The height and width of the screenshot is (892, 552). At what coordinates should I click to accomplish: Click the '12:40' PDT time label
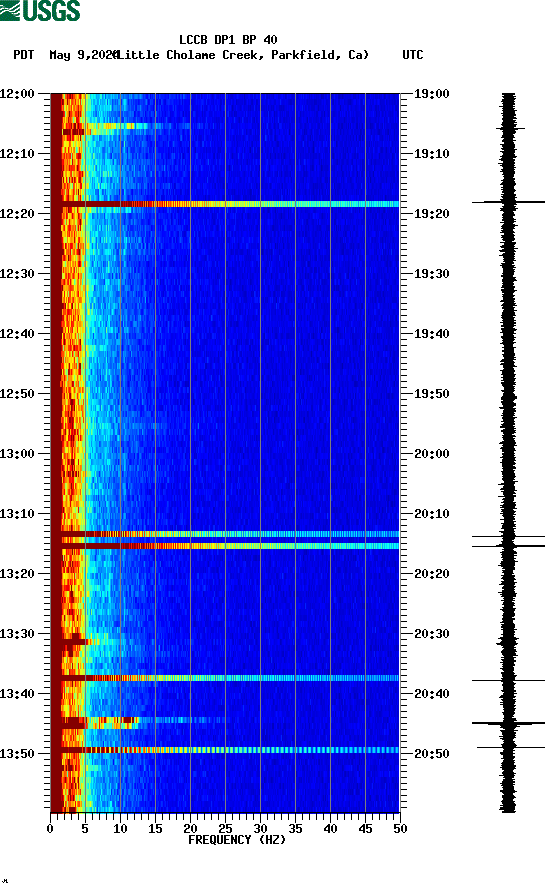tap(17, 334)
